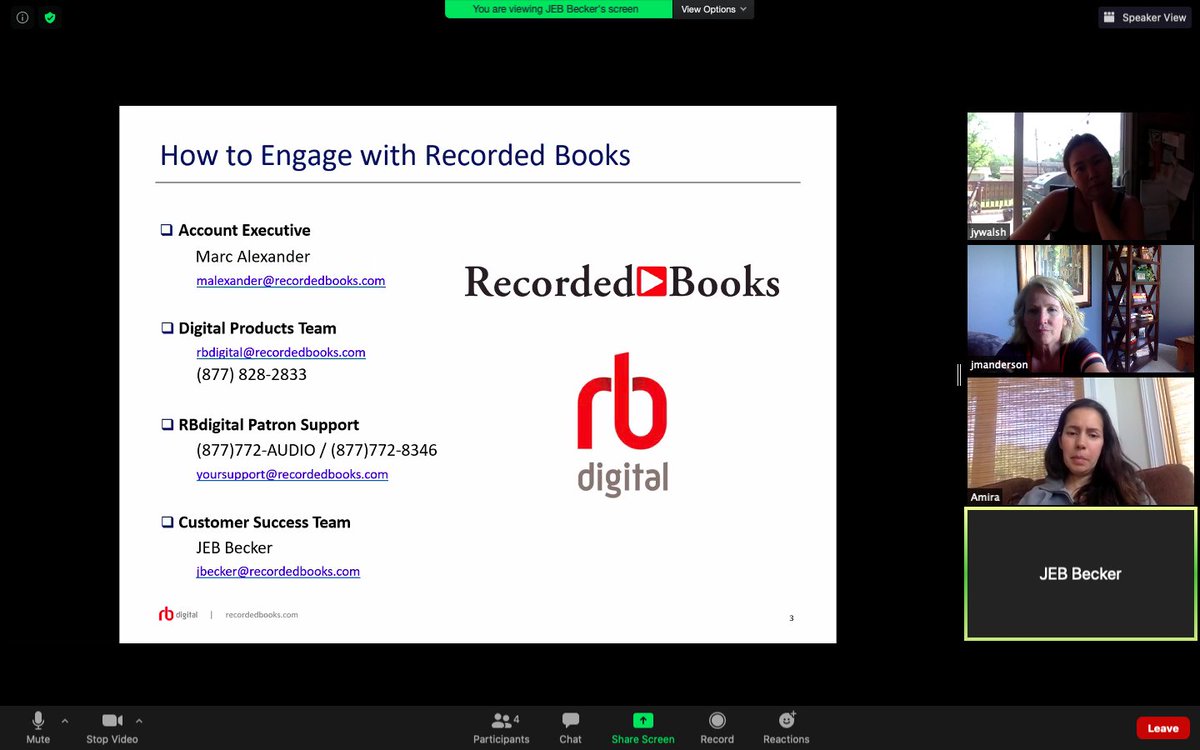
Task: Click the 'Digital Products Team' heading
Action: (257, 328)
